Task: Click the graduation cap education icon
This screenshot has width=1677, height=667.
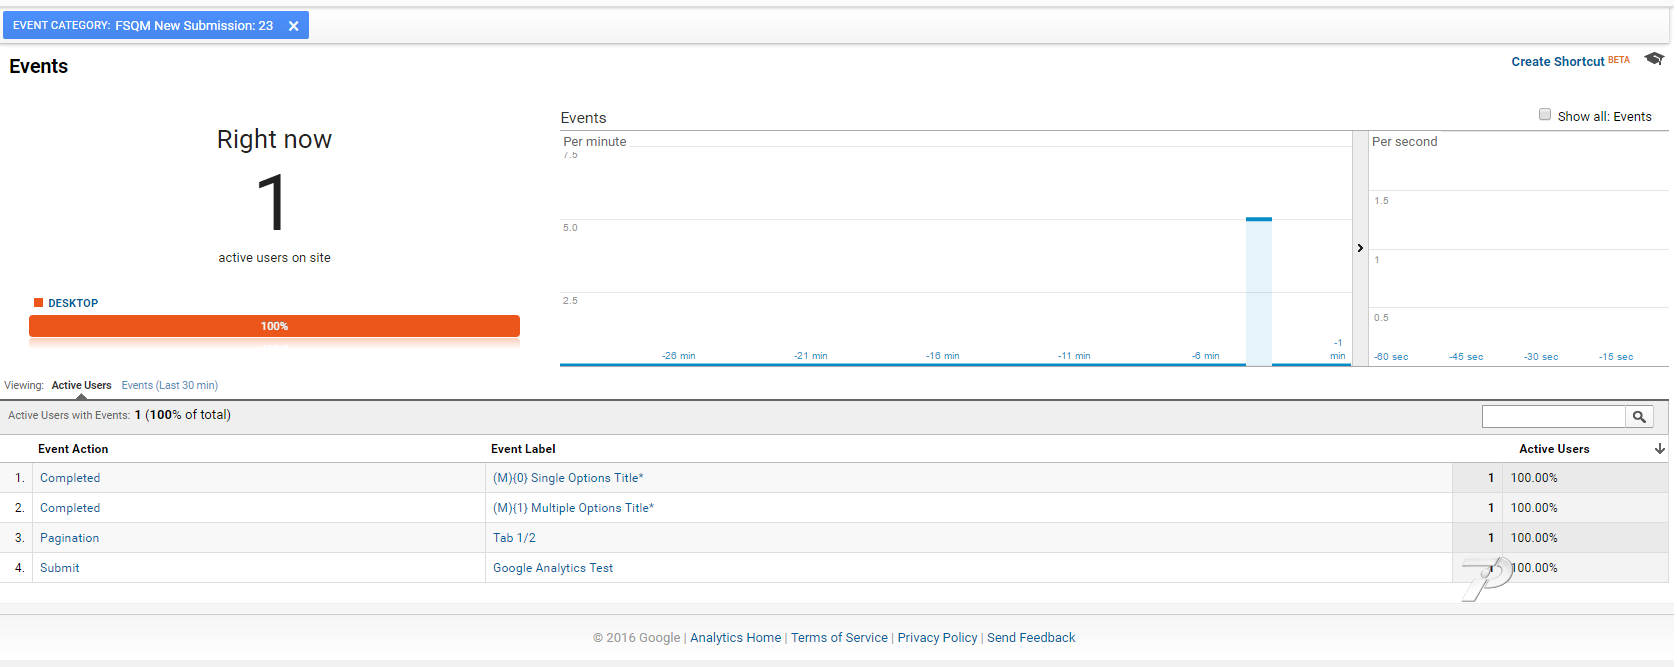Action: click(x=1654, y=59)
